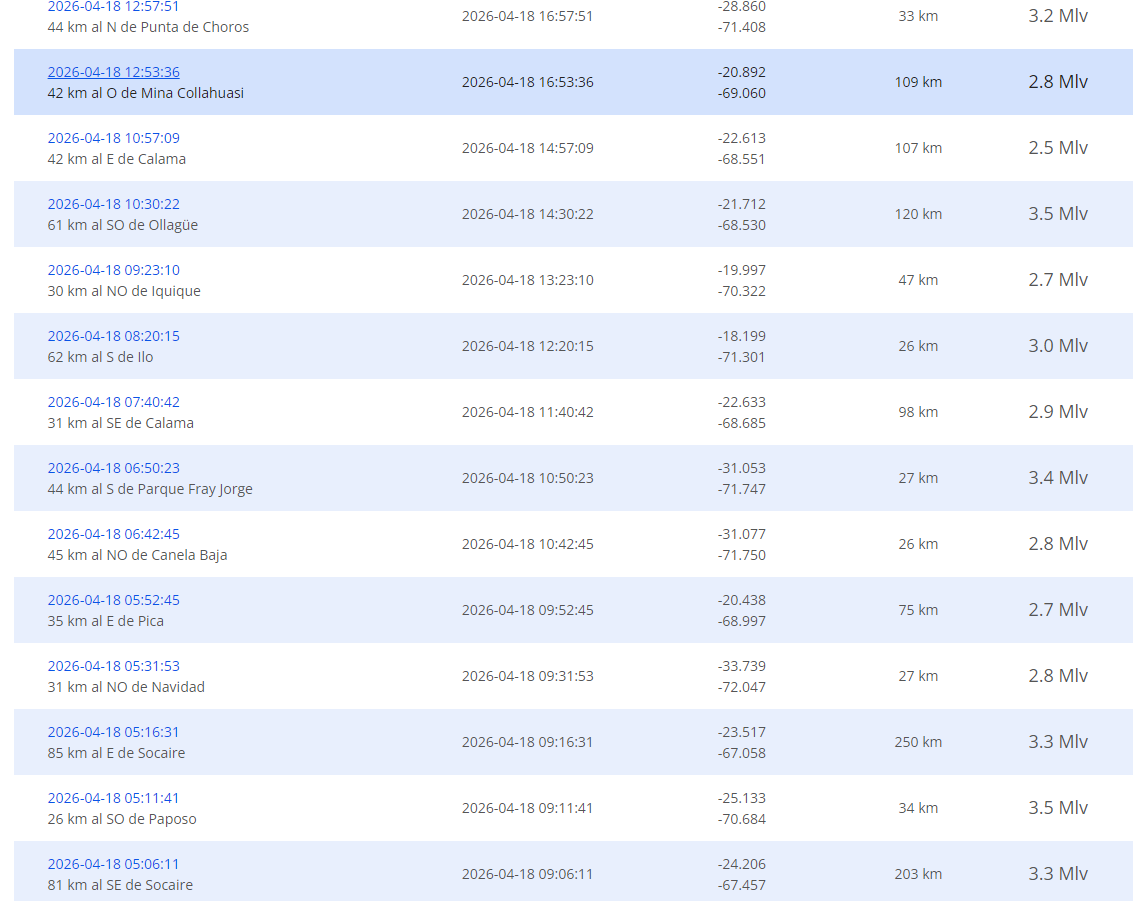Click the 2026-04-18 07:40:42 event link
The width and height of the screenshot is (1133, 901).
pyautogui.click(x=113, y=402)
